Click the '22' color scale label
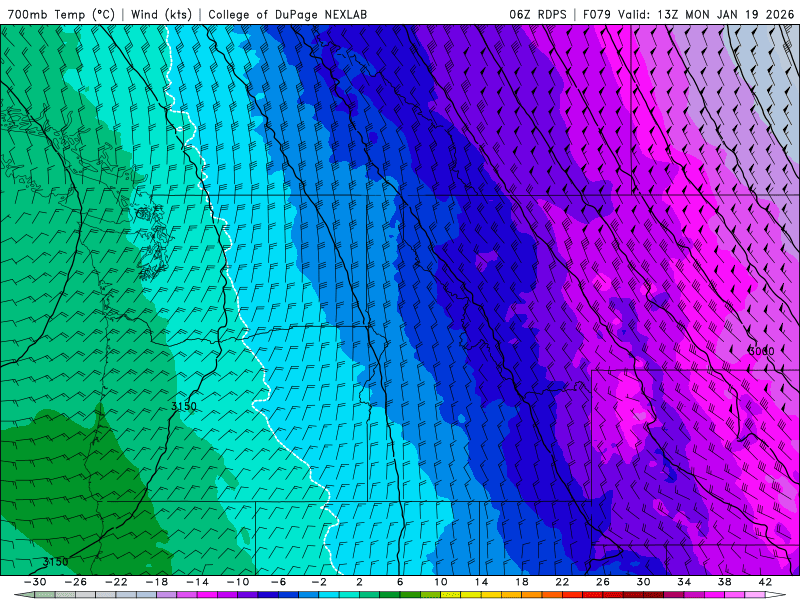Screen dimensions: 800x600 [562, 582]
